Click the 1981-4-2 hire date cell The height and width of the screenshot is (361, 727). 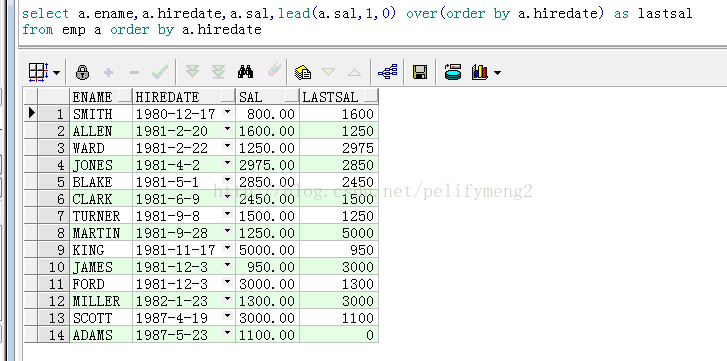(x=184, y=165)
